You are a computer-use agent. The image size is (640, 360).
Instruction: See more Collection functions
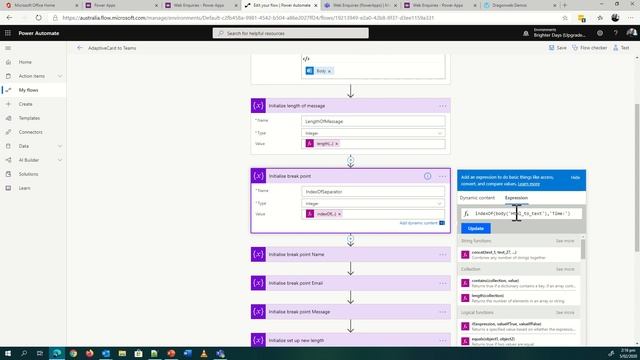[565, 269]
